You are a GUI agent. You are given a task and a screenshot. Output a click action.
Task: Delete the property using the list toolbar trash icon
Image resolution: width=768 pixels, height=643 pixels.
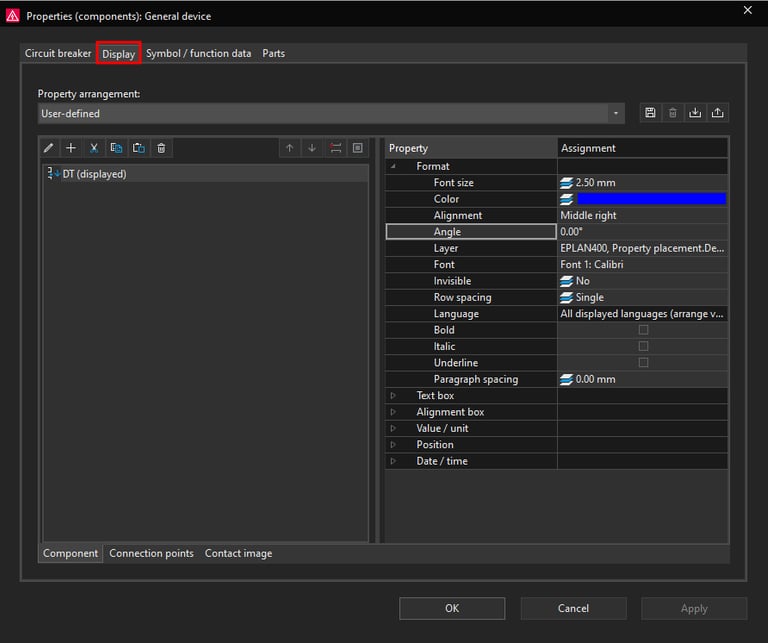pos(161,148)
